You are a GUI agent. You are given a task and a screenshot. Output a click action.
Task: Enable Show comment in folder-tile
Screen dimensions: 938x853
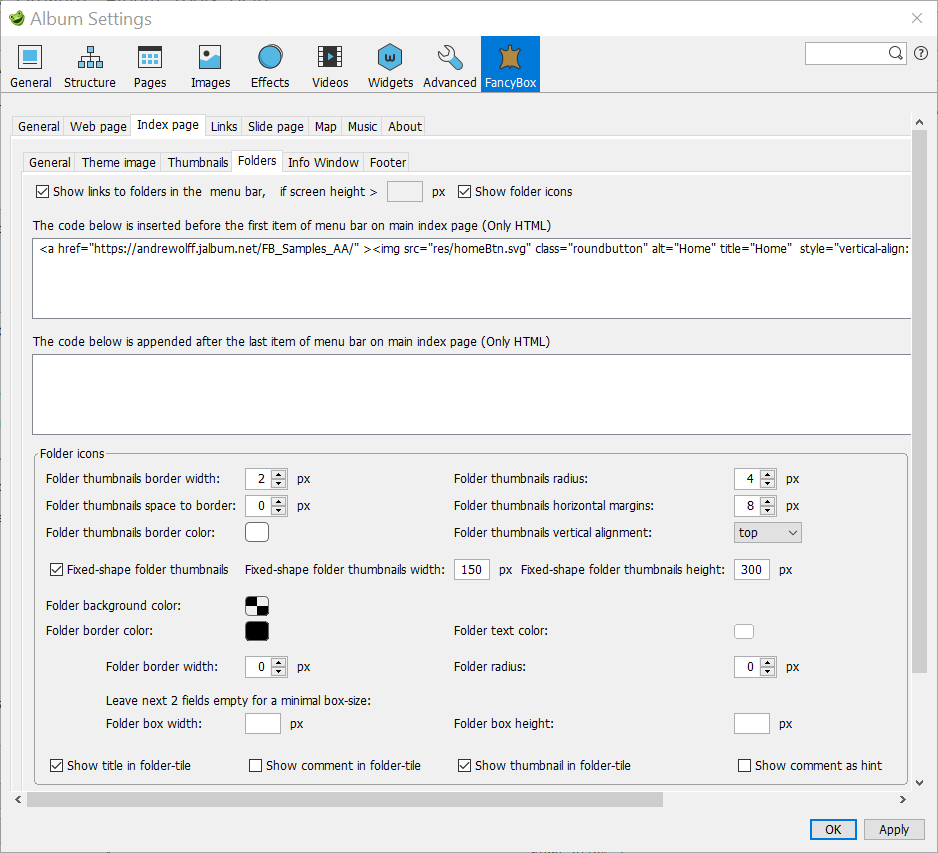pos(256,766)
